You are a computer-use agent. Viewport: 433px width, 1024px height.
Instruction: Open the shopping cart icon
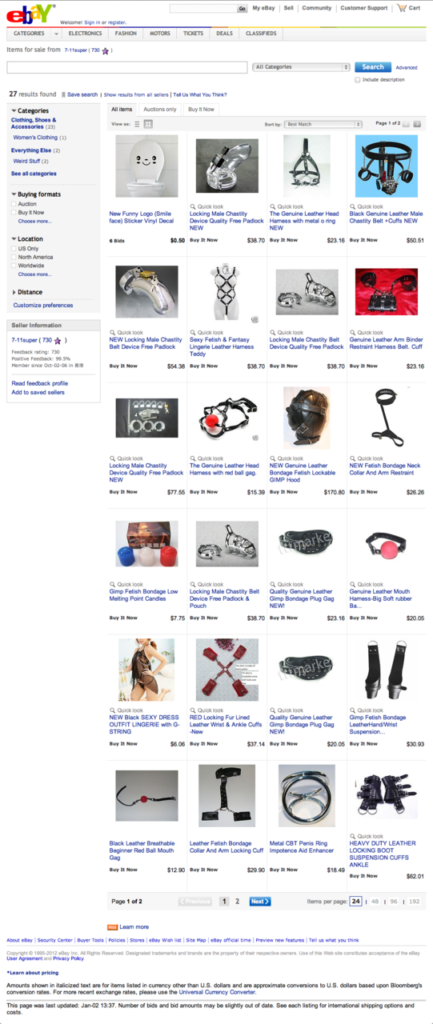tap(400, 8)
